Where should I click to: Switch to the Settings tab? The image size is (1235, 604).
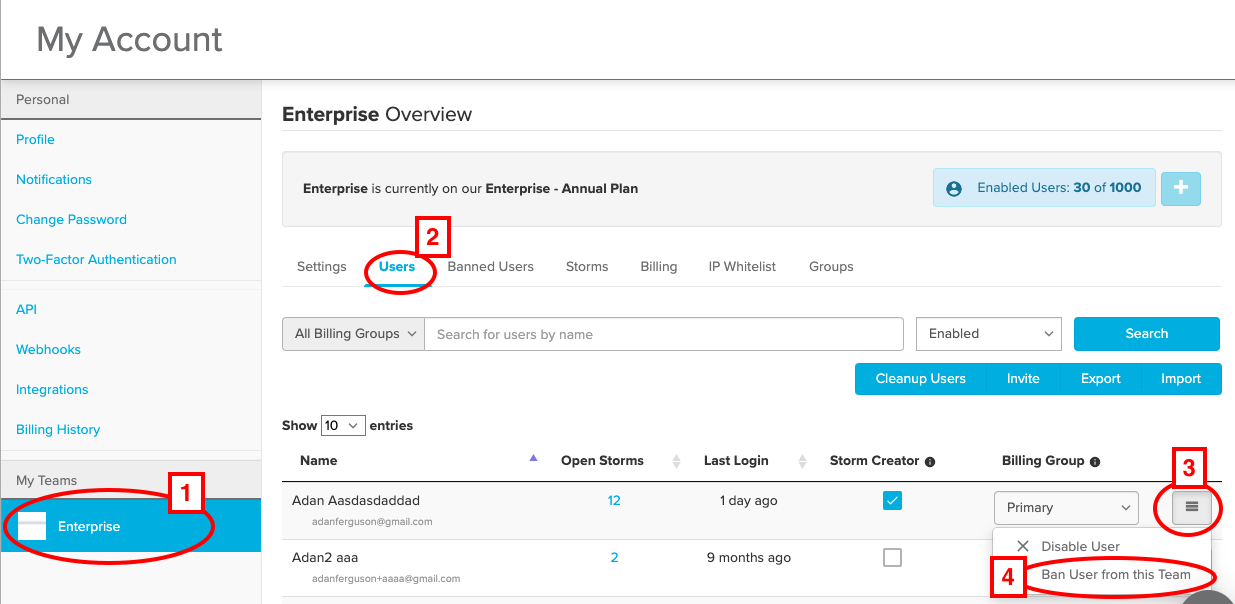click(x=322, y=267)
